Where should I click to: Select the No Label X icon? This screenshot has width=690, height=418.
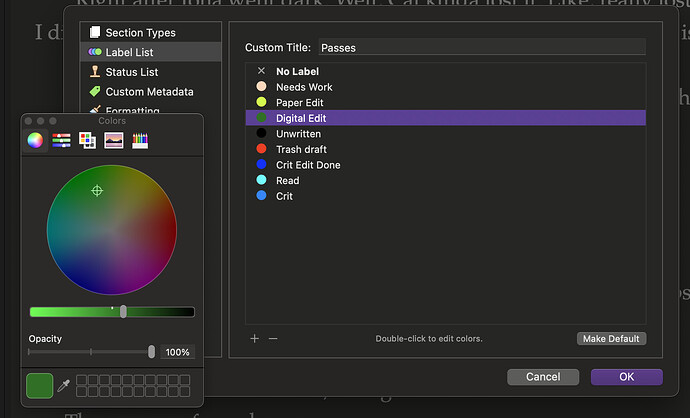[261, 71]
